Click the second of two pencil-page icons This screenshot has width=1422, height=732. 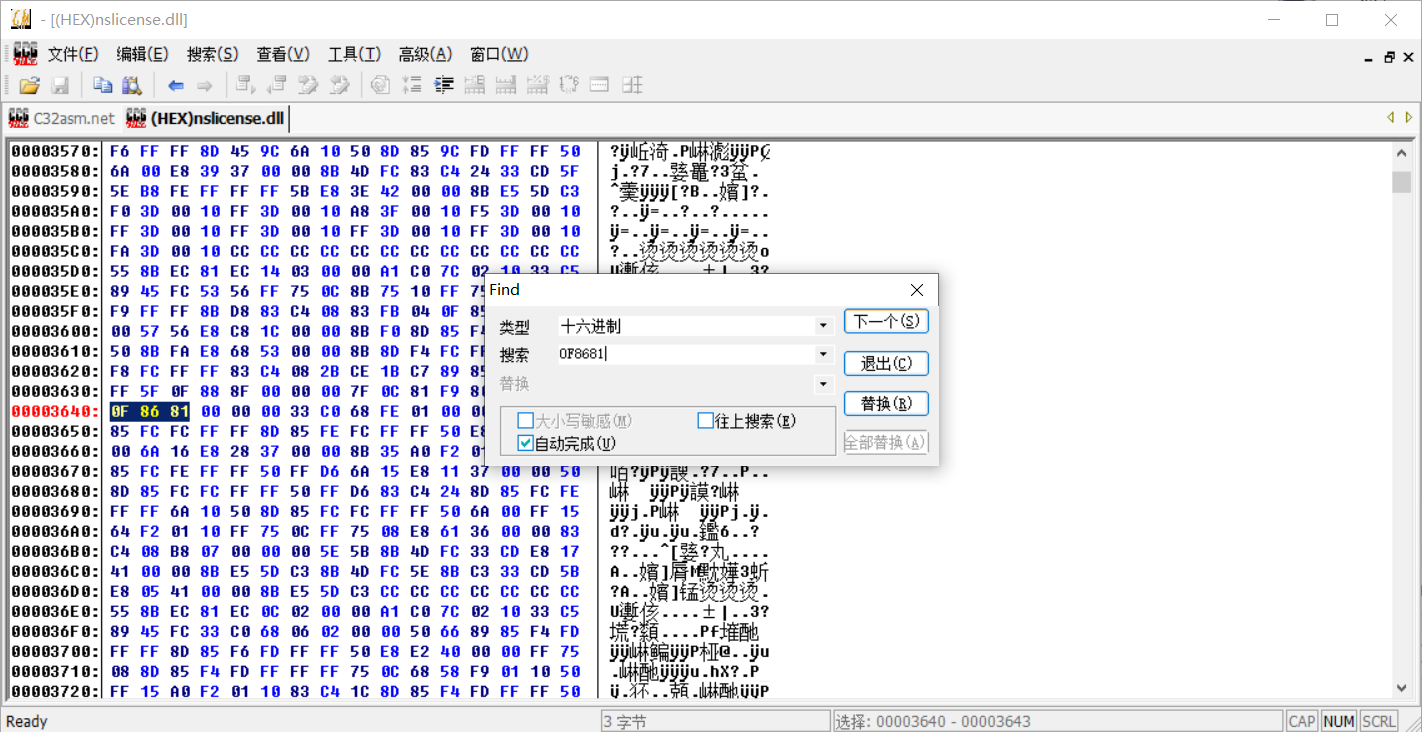tap(340, 85)
